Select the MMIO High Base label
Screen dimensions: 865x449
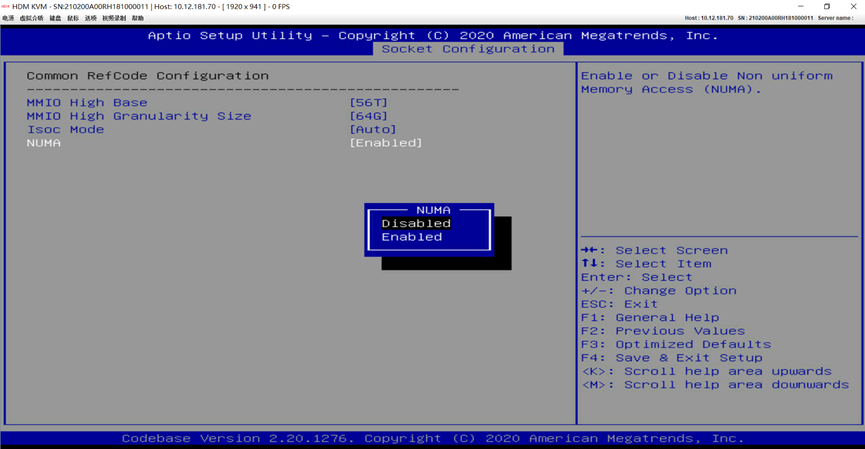point(87,103)
